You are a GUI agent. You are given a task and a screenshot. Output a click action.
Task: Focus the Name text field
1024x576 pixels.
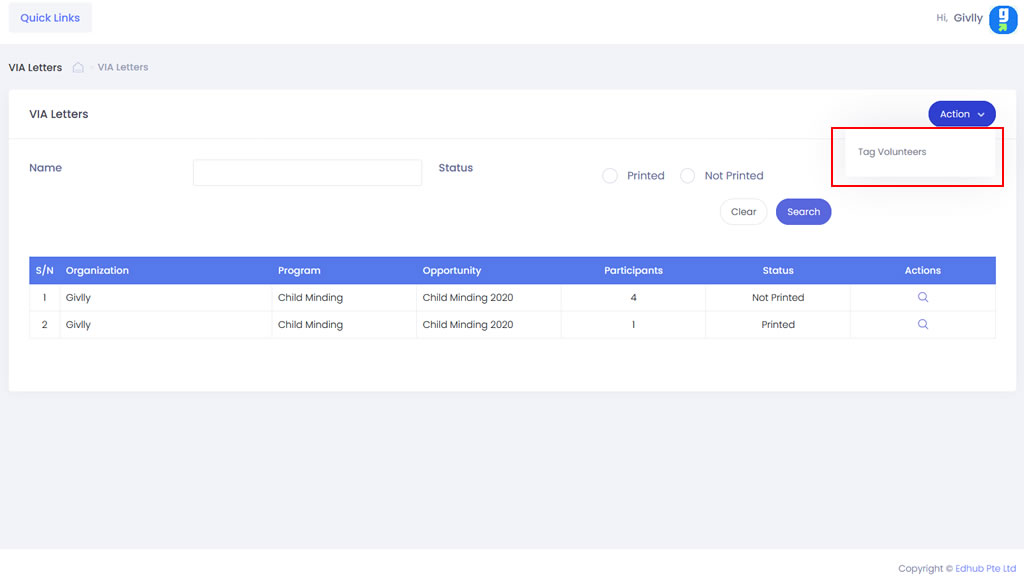coord(307,172)
